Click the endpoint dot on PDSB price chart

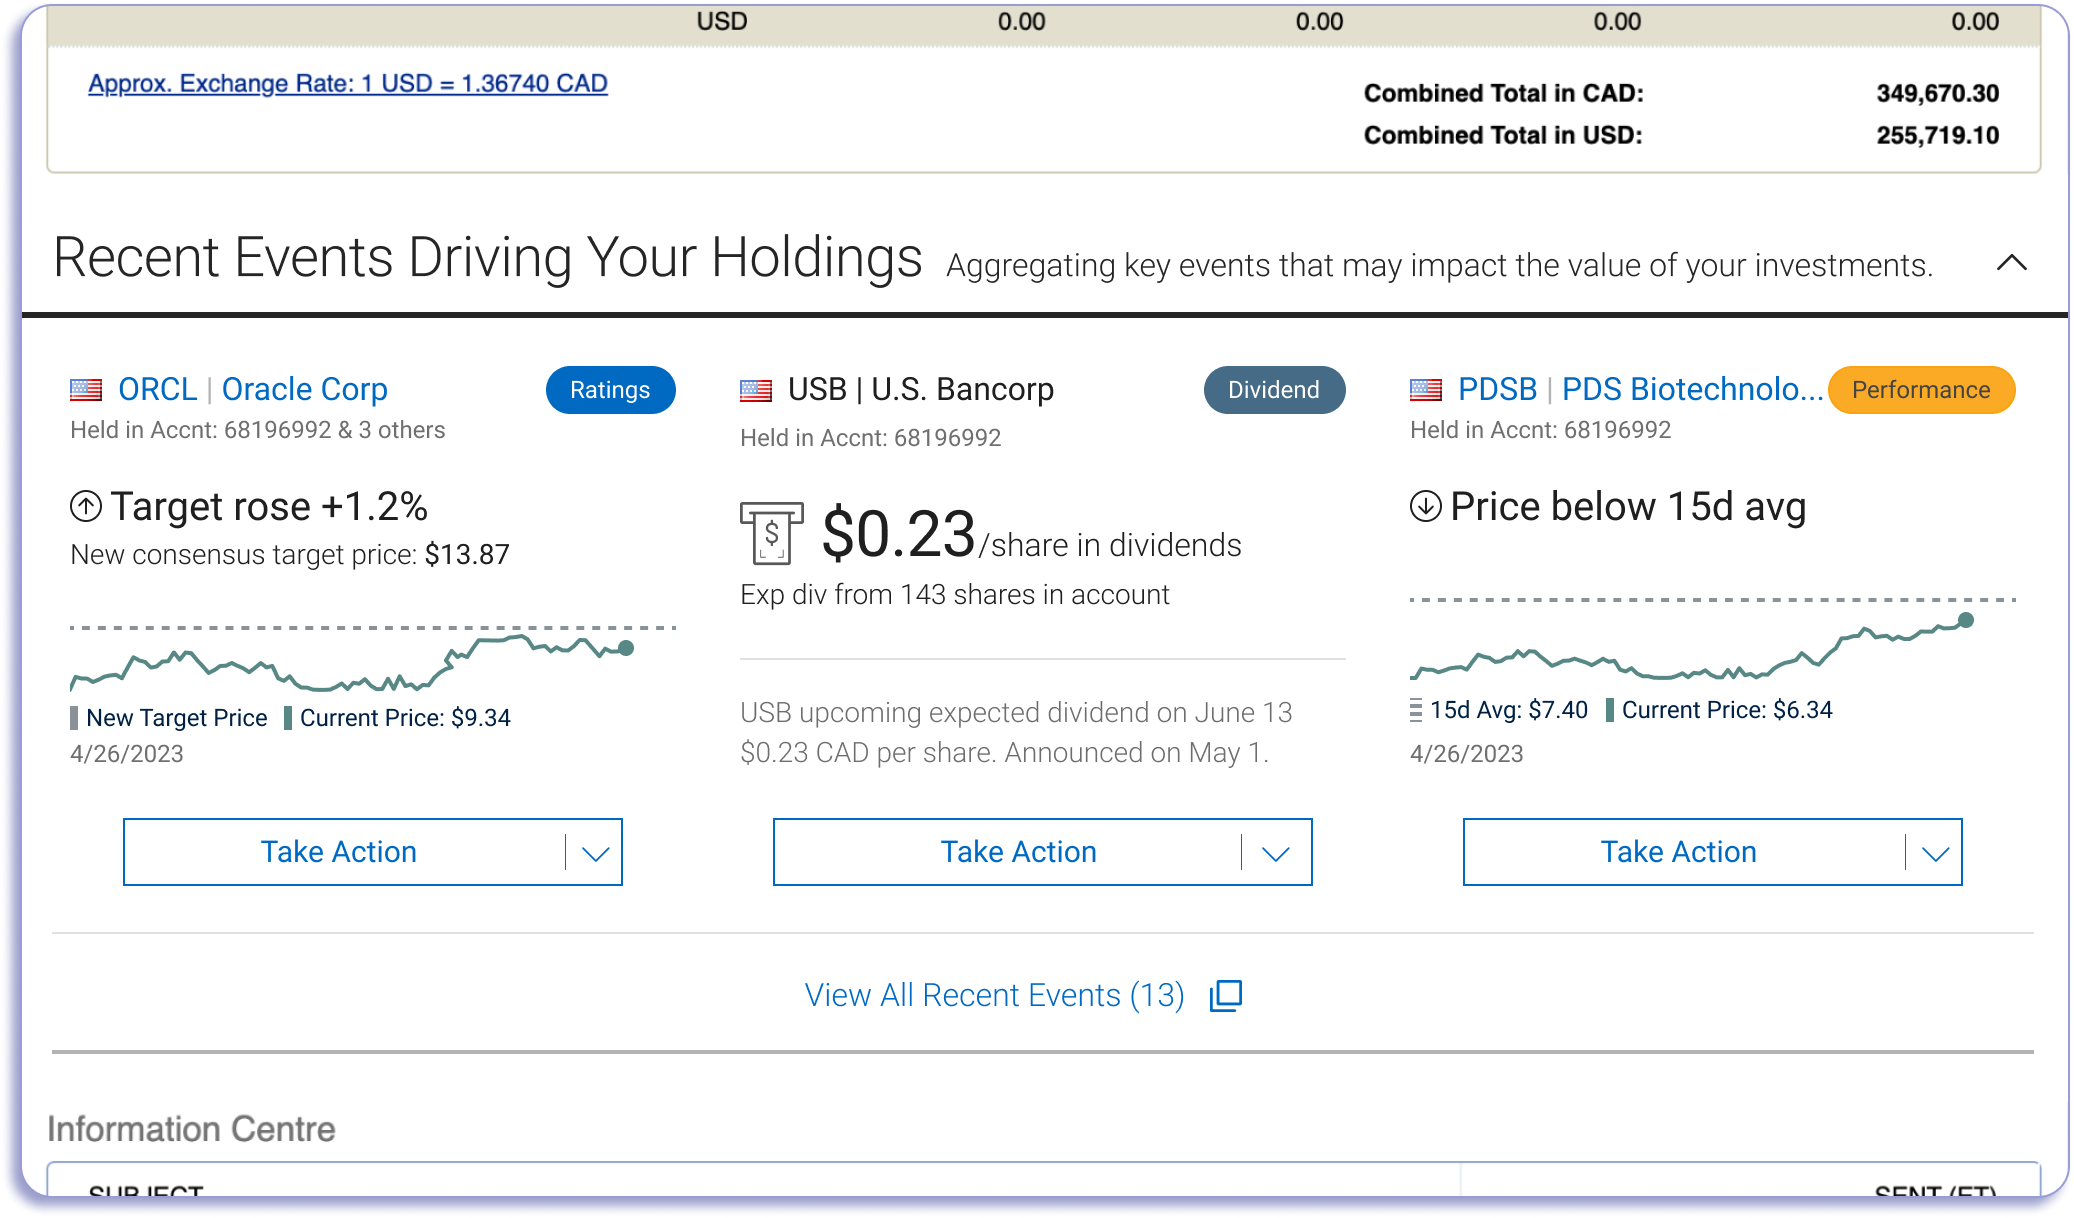click(x=1966, y=620)
